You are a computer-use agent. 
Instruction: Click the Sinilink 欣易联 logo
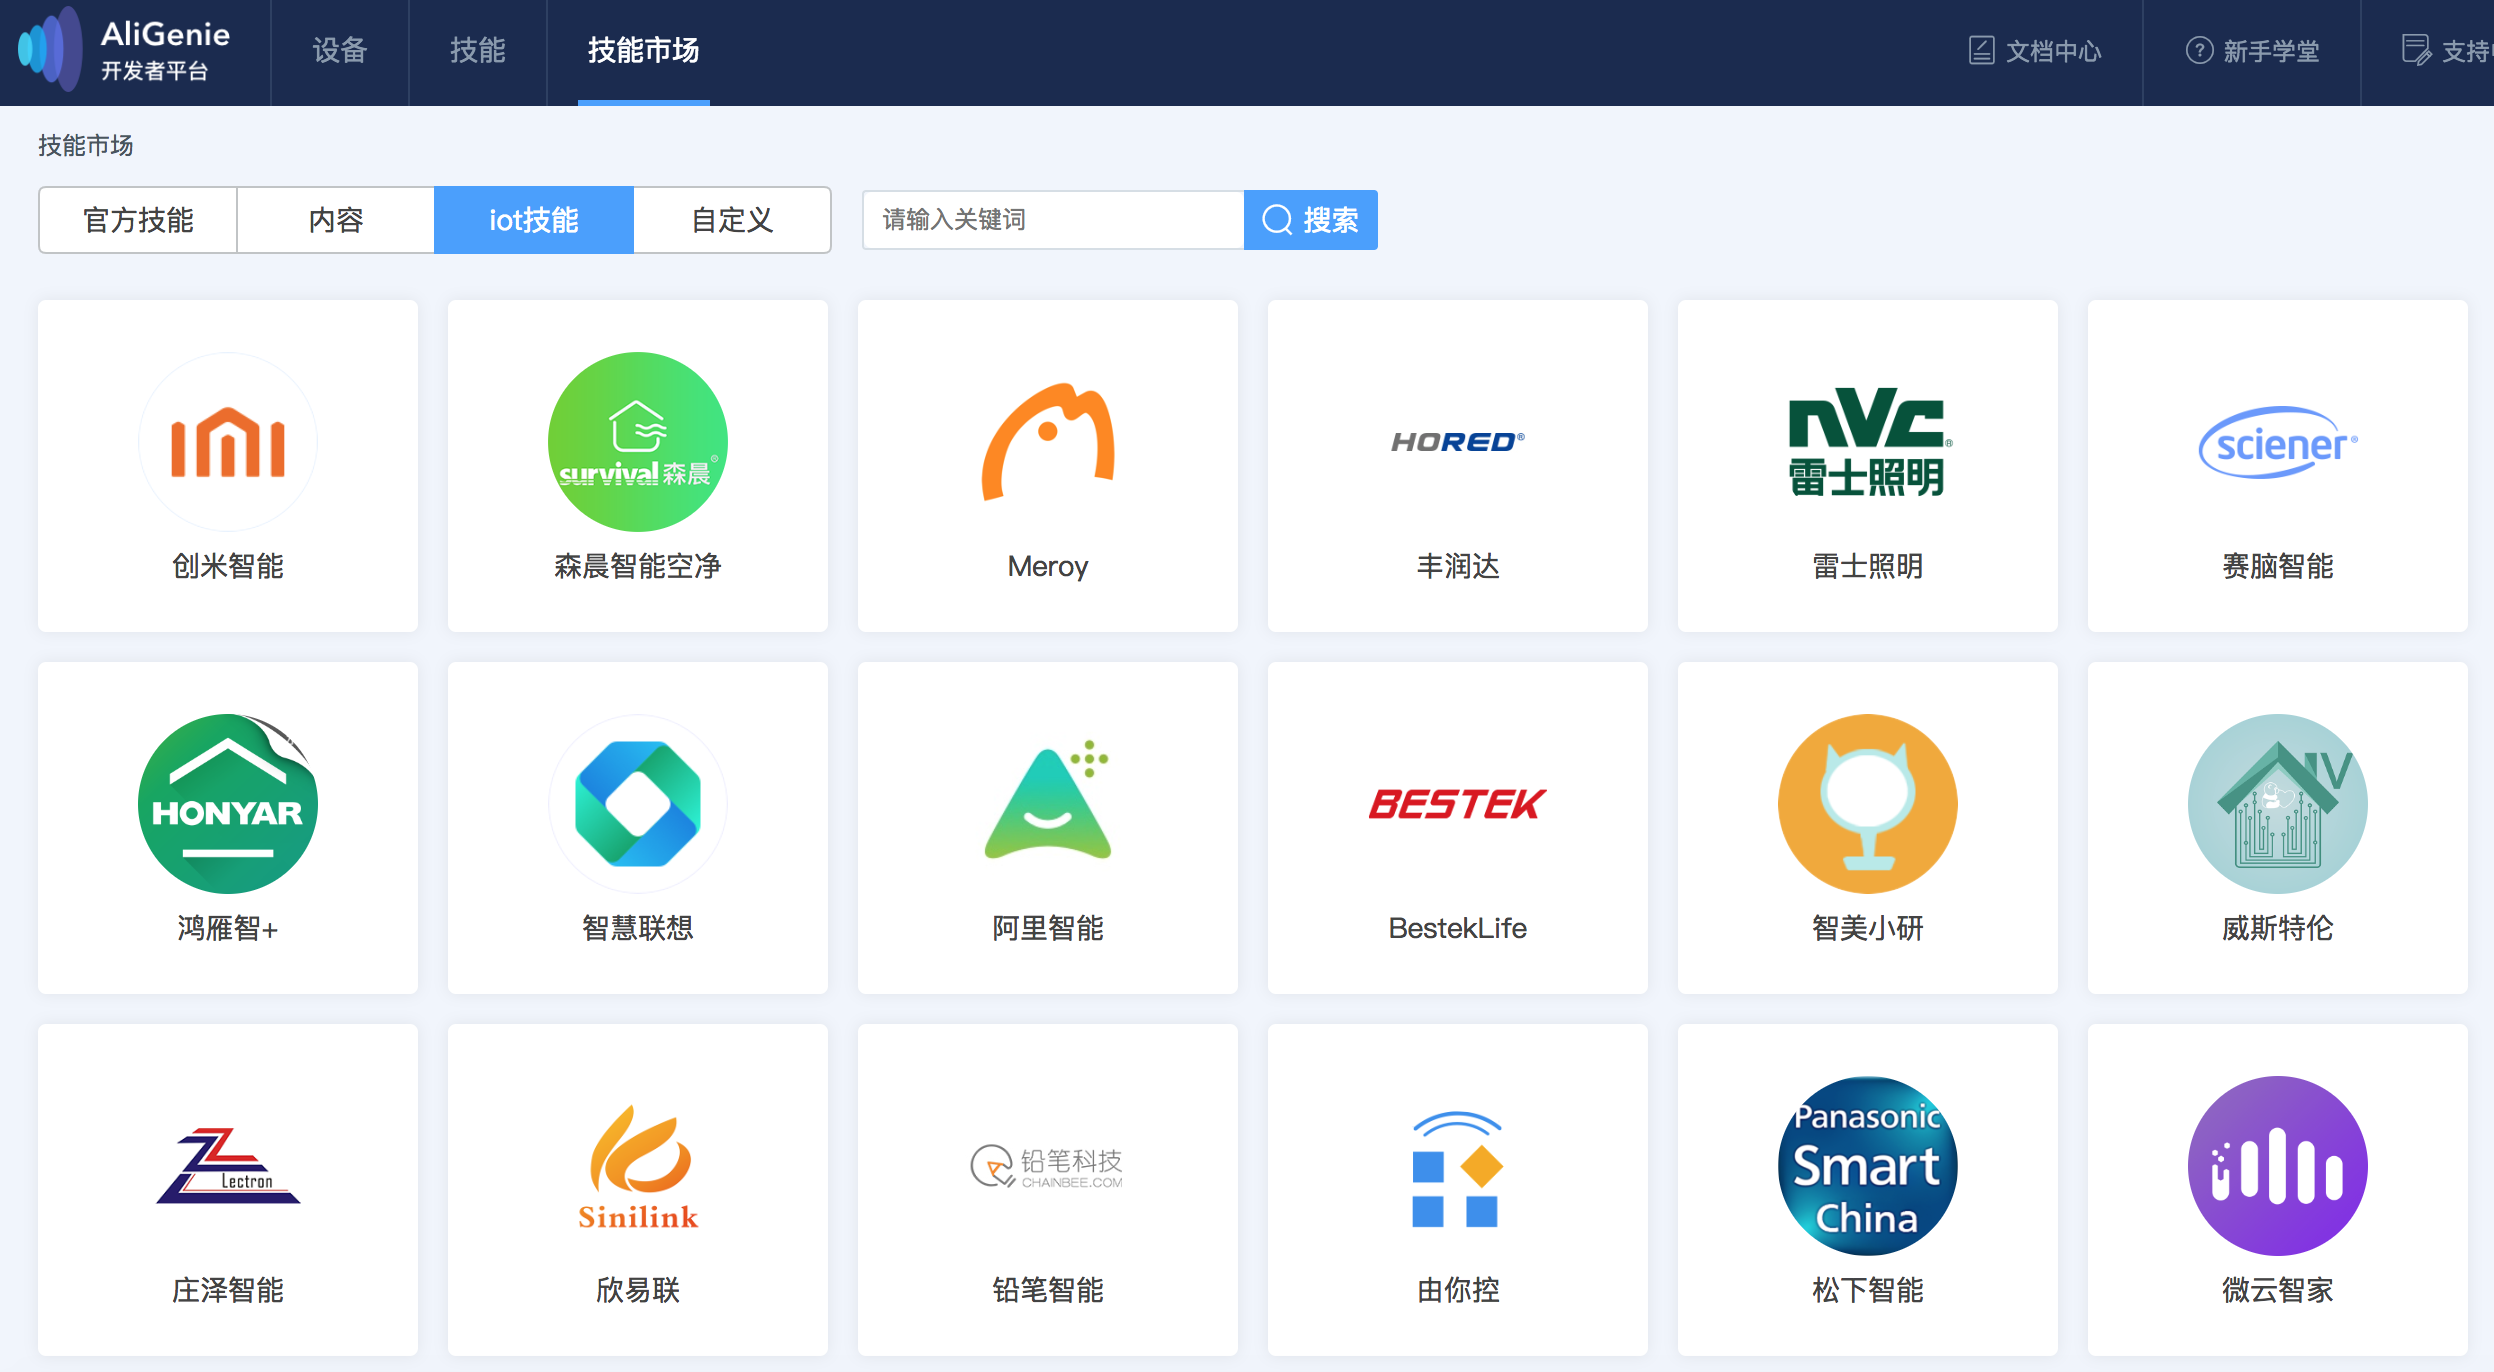click(x=637, y=1166)
